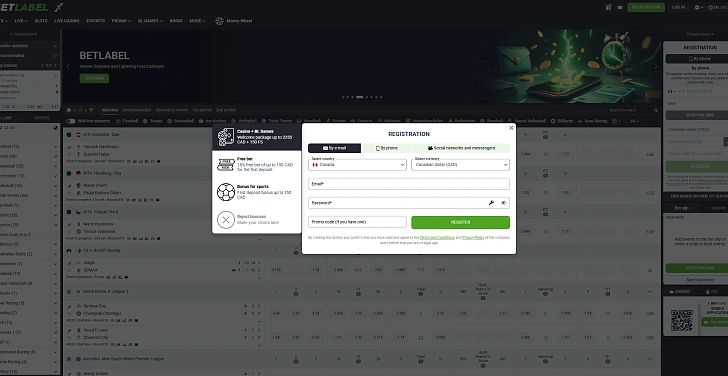Click the green REGISTER button in dialog
The image size is (728, 376).
click(461, 222)
